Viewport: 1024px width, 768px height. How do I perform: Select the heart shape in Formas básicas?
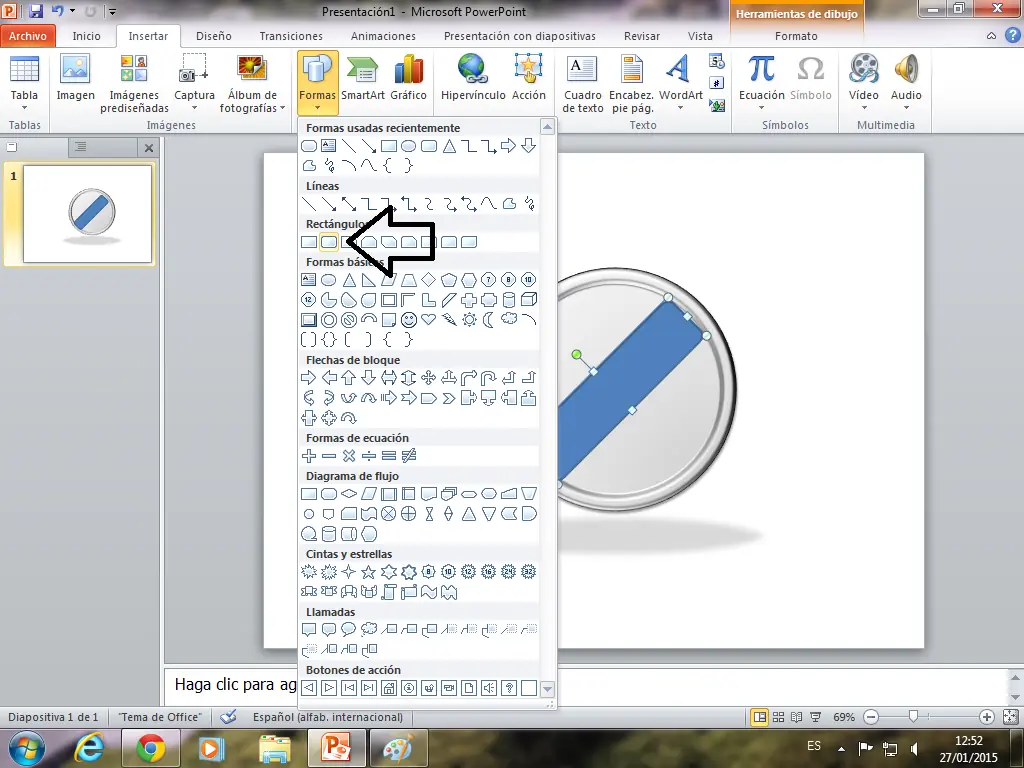click(x=428, y=320)
